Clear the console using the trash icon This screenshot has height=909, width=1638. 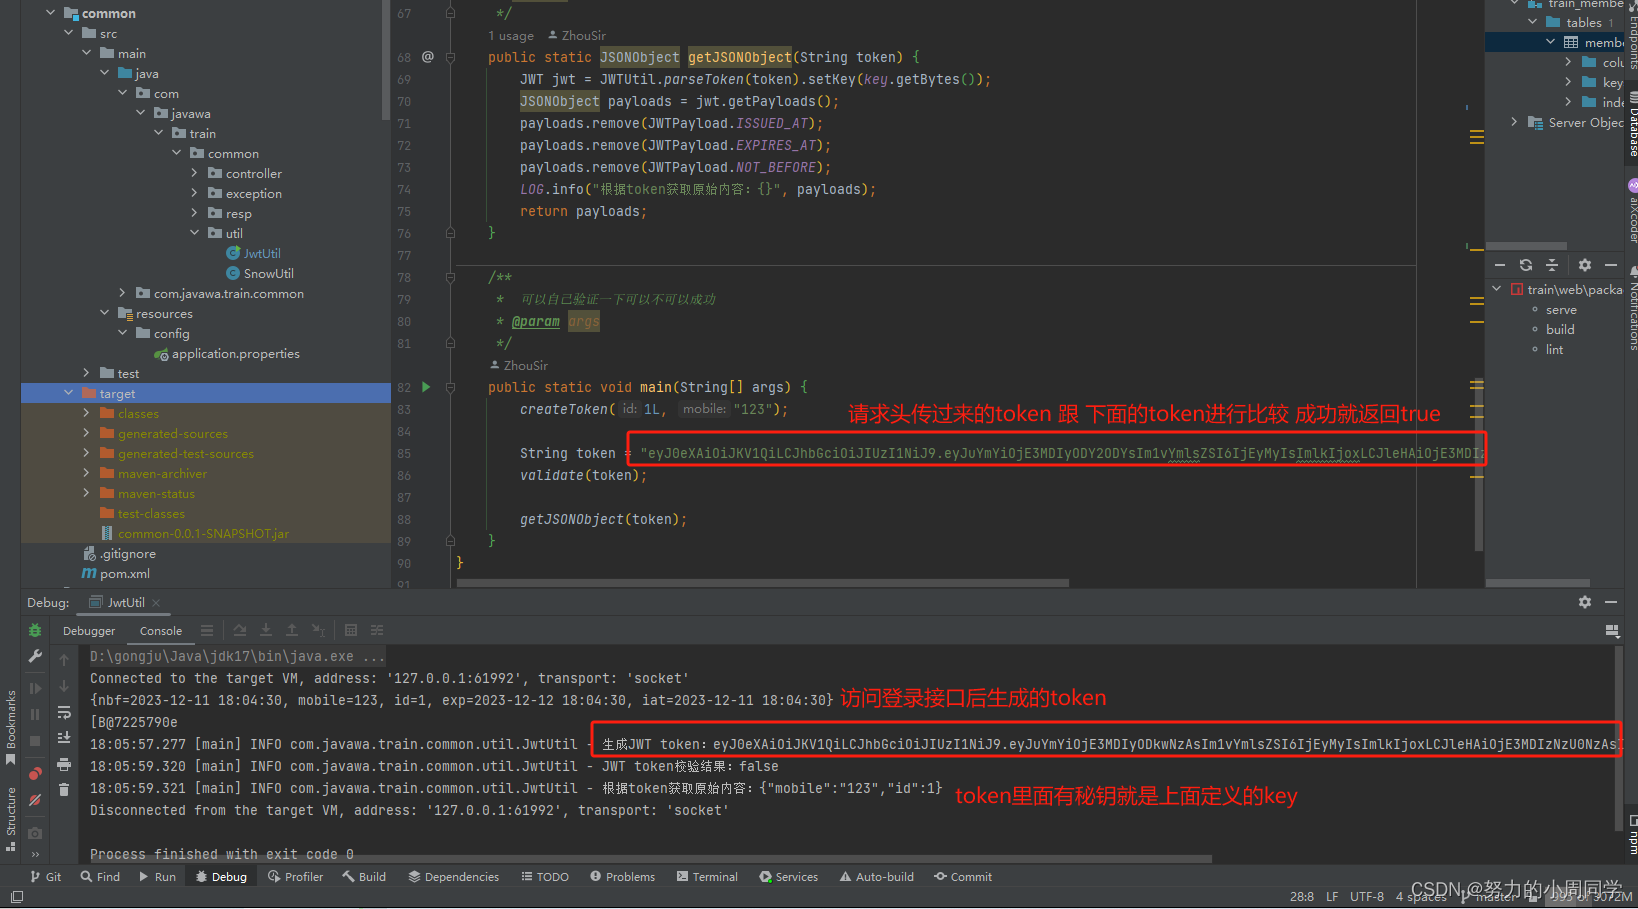(64, 790)
